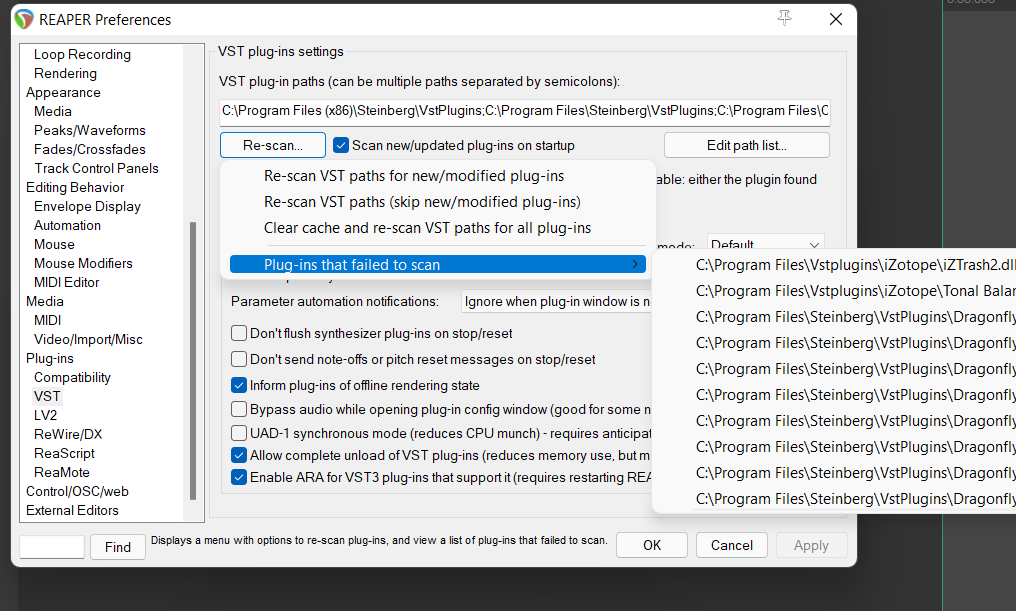The image size is (1016, 611).
Task: Click the Edit path list button
Action: pyautogui.click(x=746, y=145)
